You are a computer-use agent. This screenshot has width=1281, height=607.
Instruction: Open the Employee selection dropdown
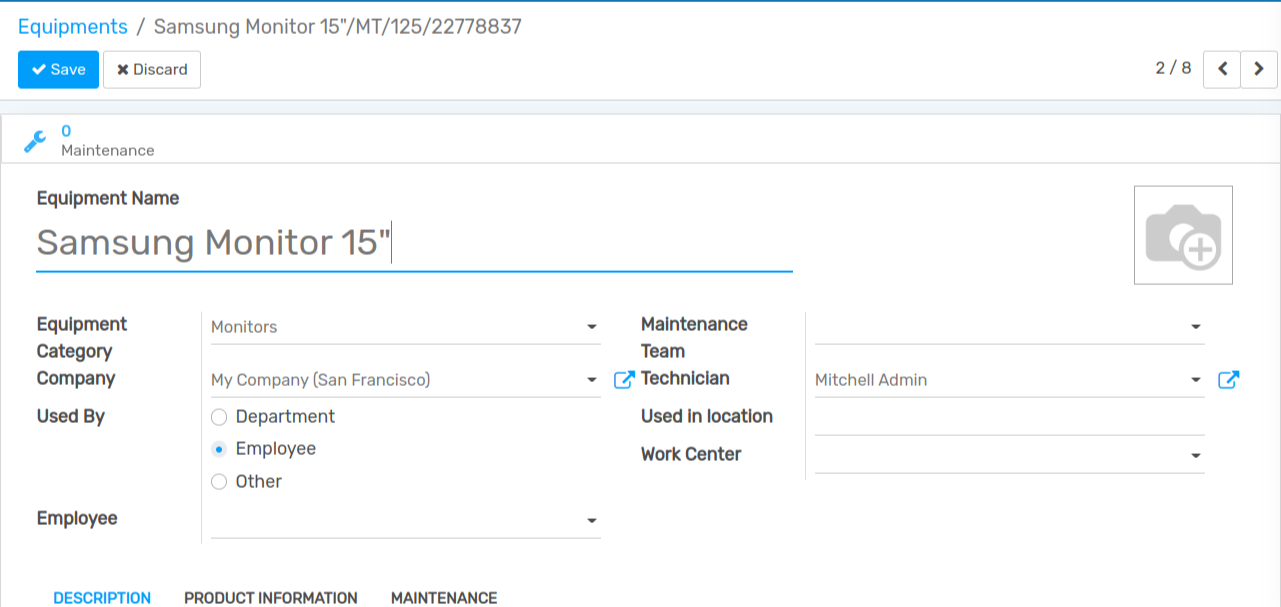[x=591, y=521]
